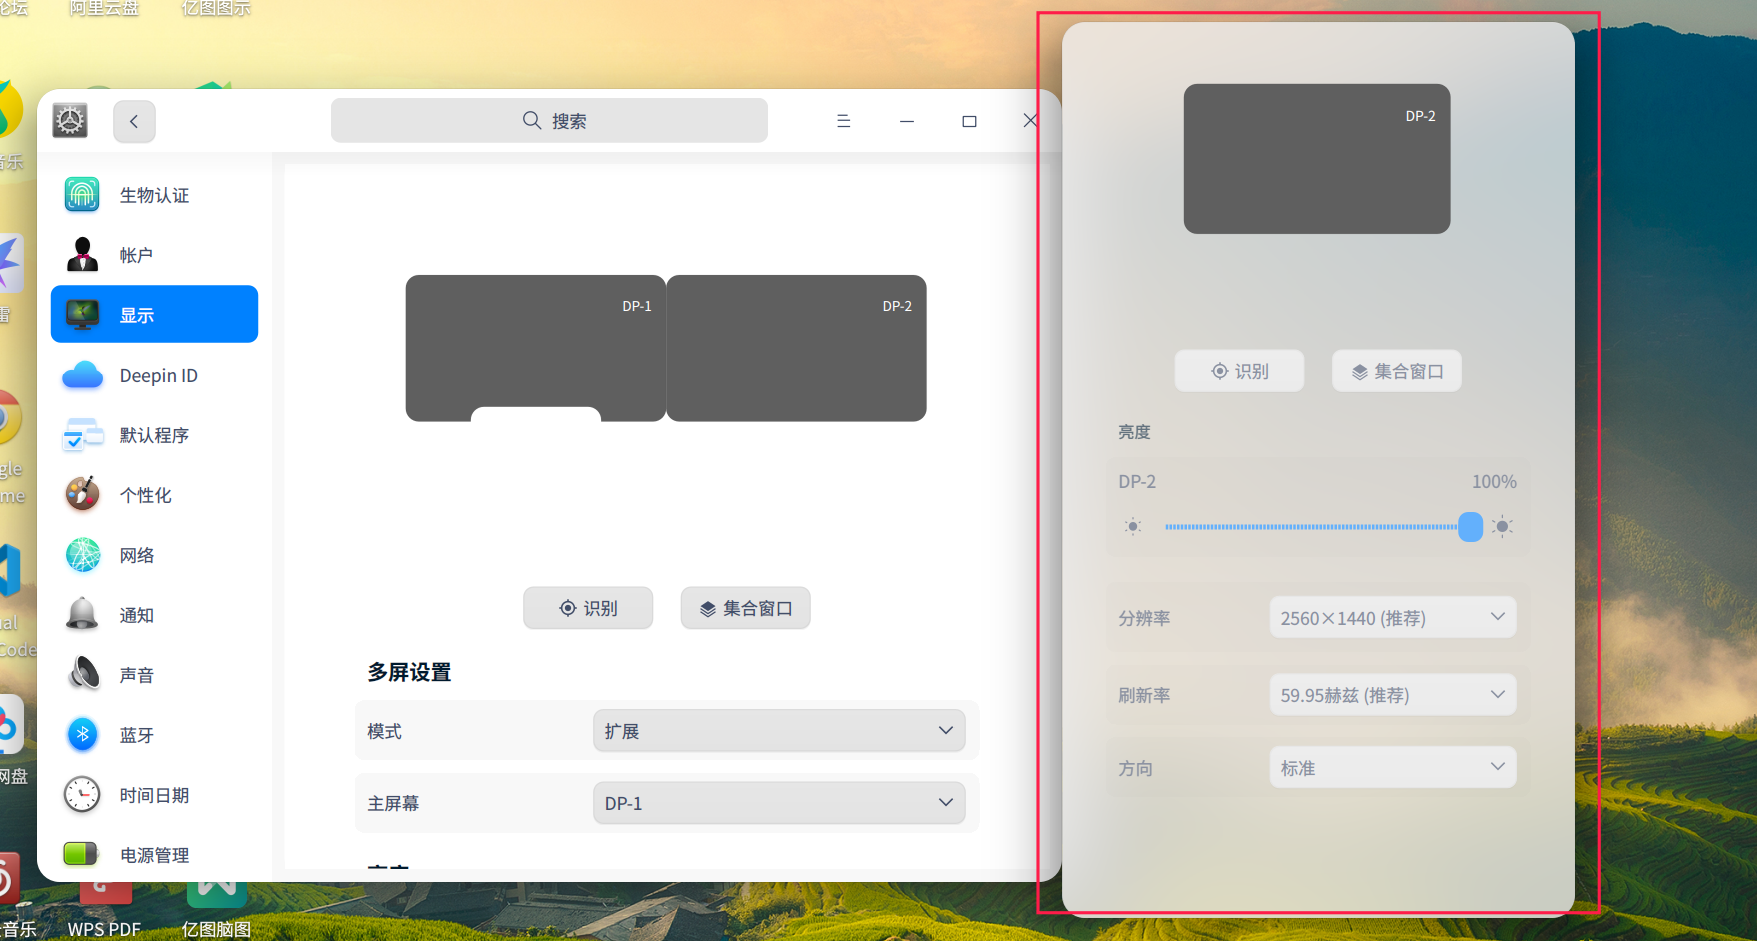
Task: Click the DP-2 brightness slider handle
Action: (1470, 526)
